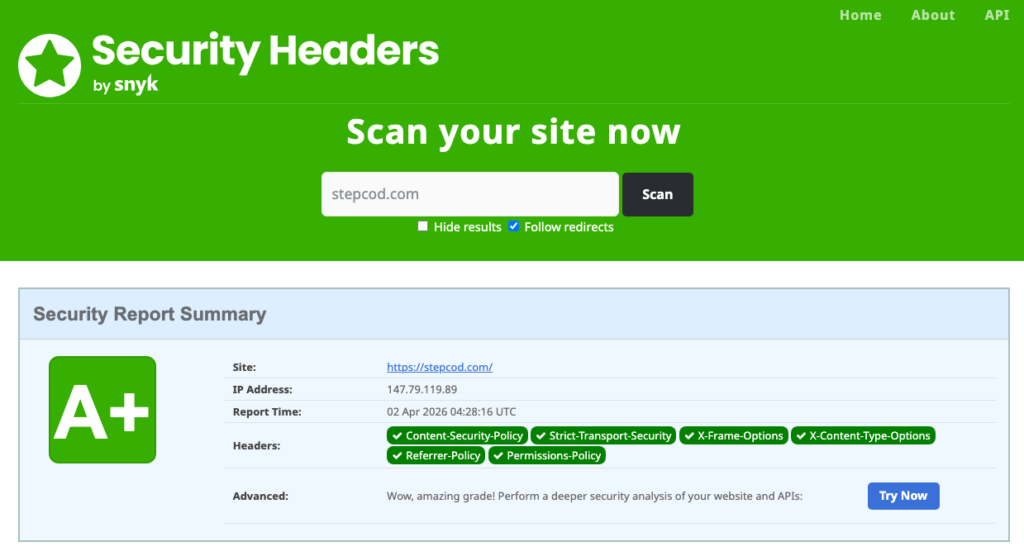This screenshot has width=1024, height=556.
Task: Enable the Hide results checkbox
Action: (423, 227)
